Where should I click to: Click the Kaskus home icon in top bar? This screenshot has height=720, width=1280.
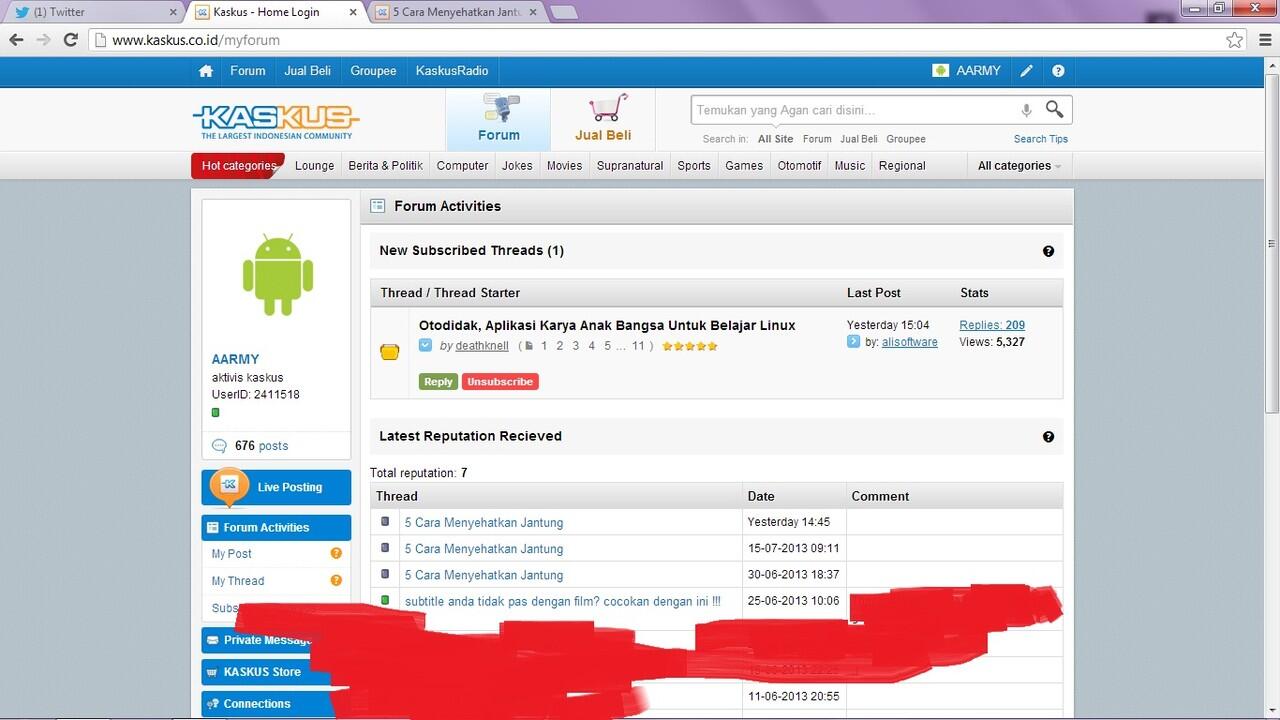(x=206, y=71)
